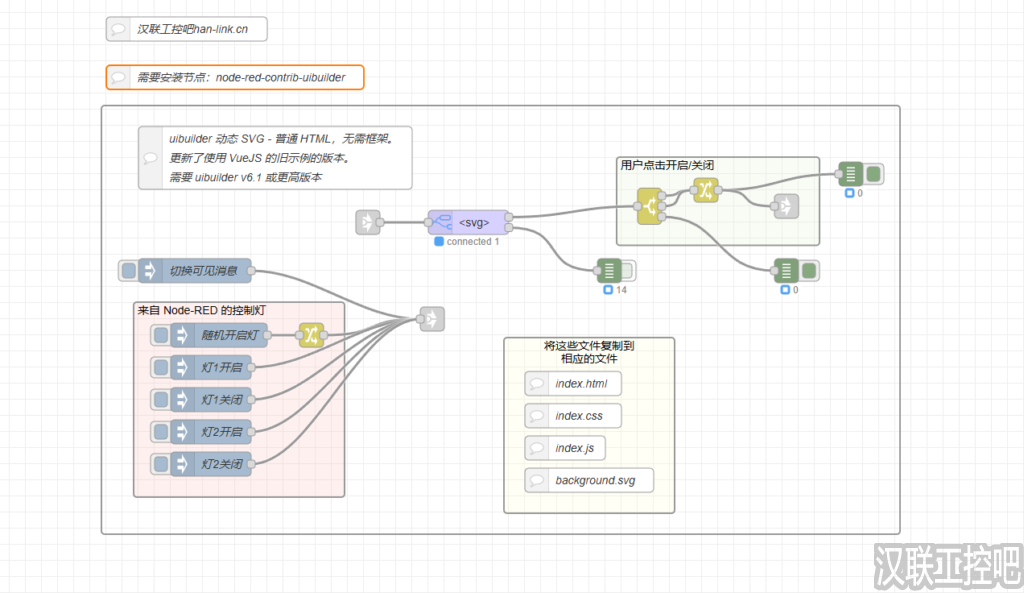Click upper output port of <svg> node
1024x593 pixels.
point(509,217)
